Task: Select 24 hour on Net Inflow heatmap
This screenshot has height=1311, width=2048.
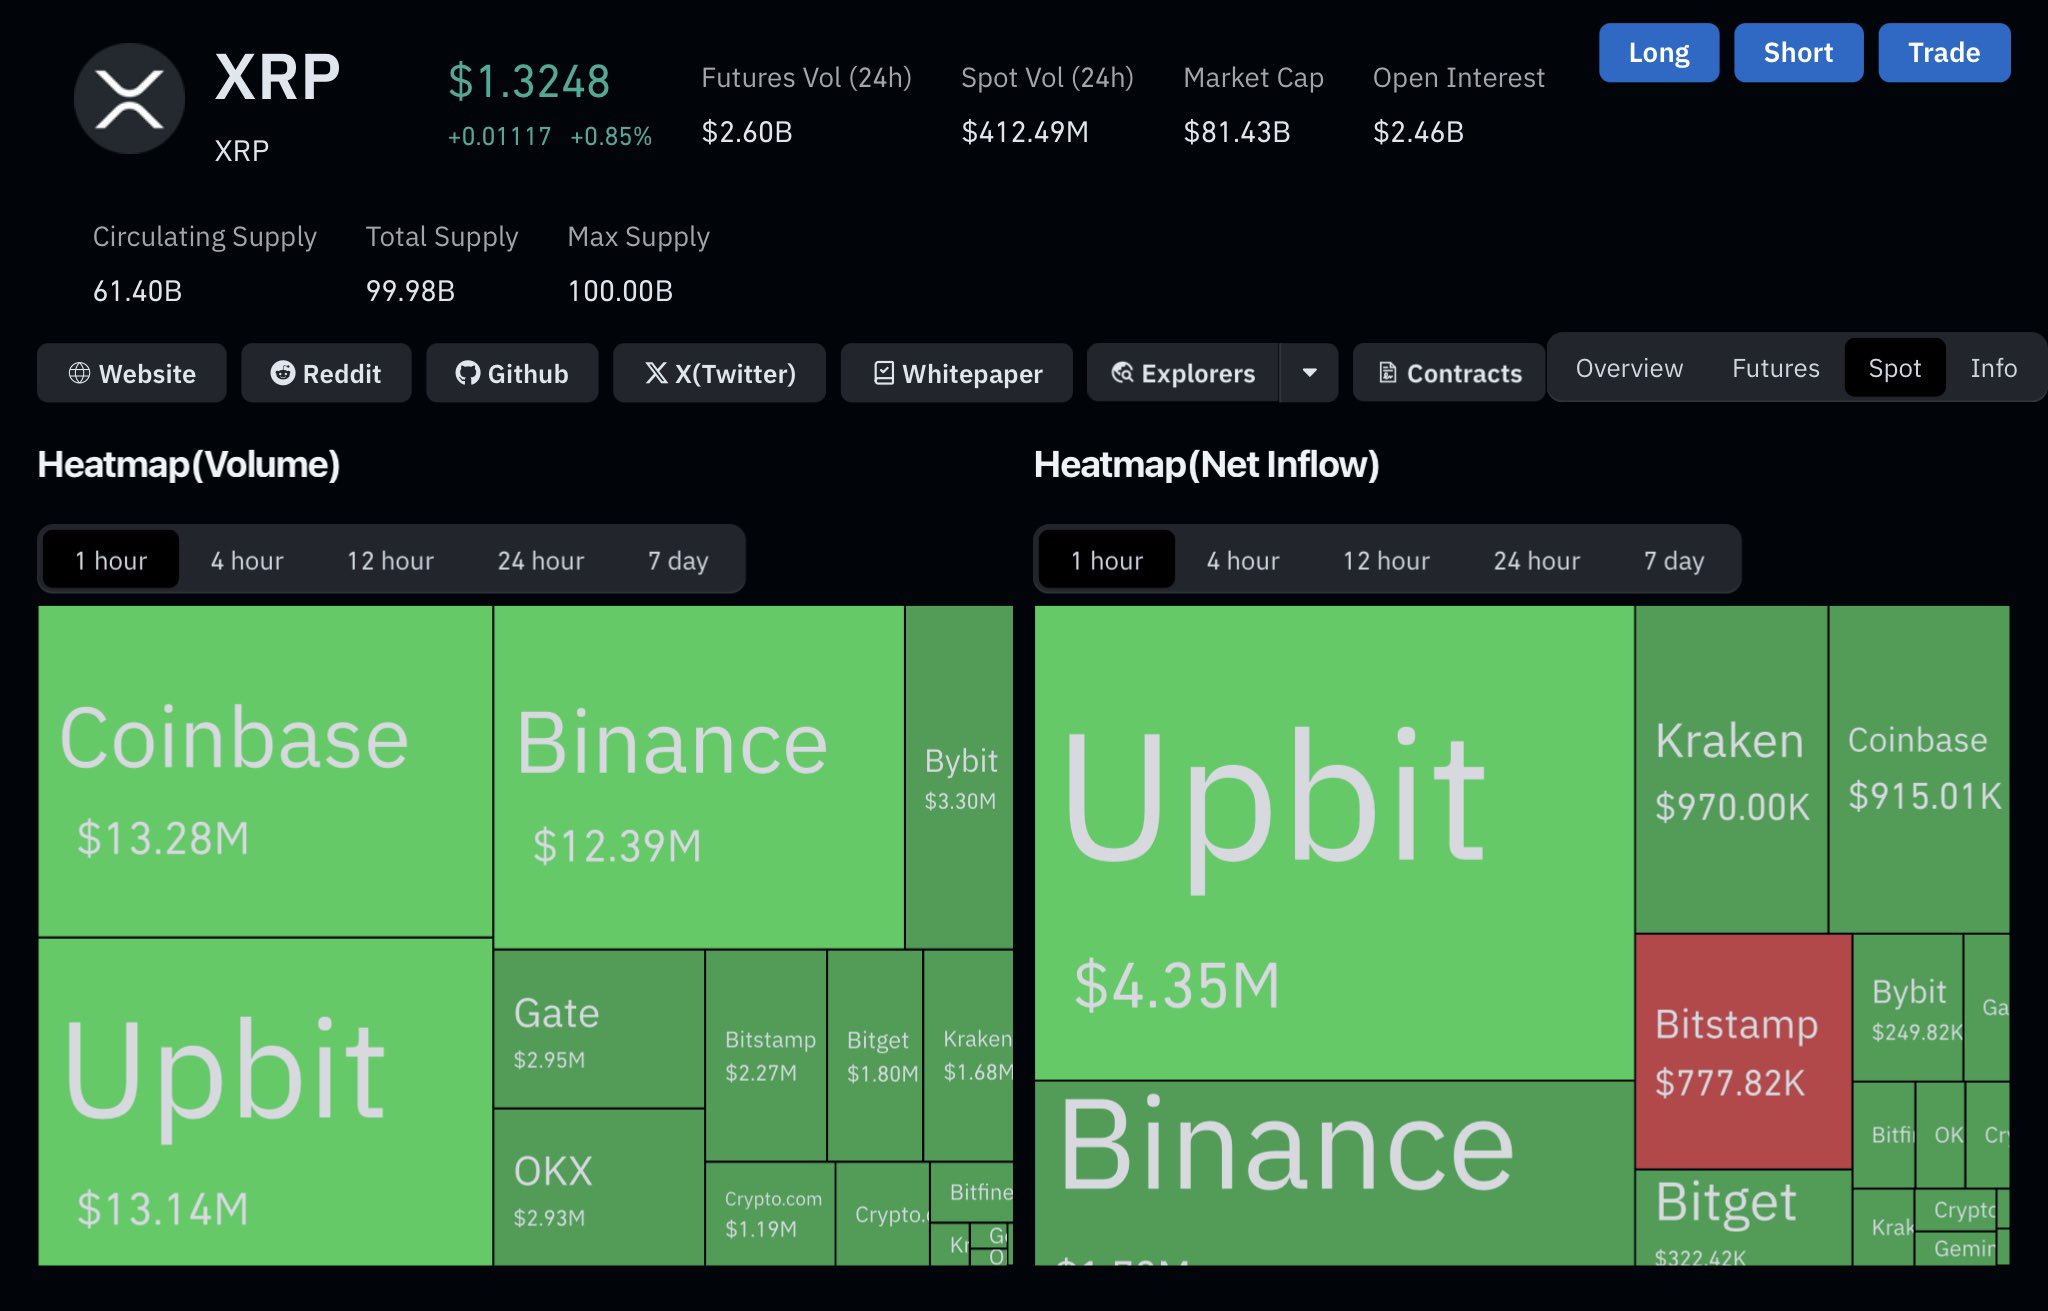Action: coord(1536,560)
